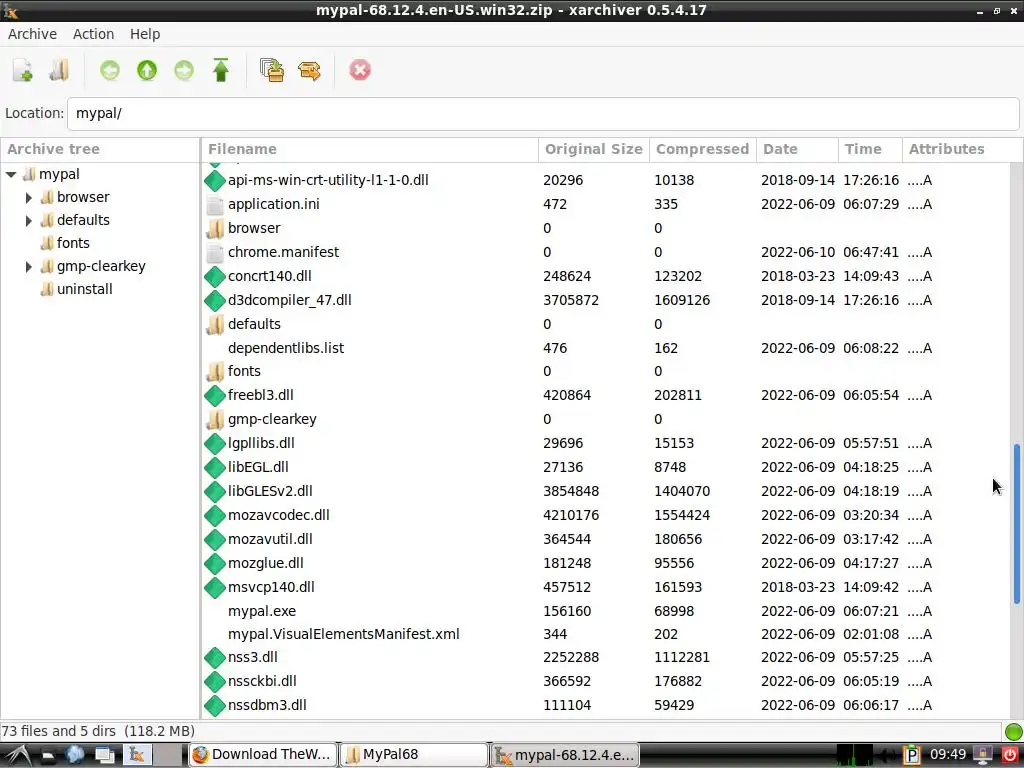Select dependentlibs.list in file list
Image resolution: width=1024 pixels, height=768 pixels.
click(286, 348)
